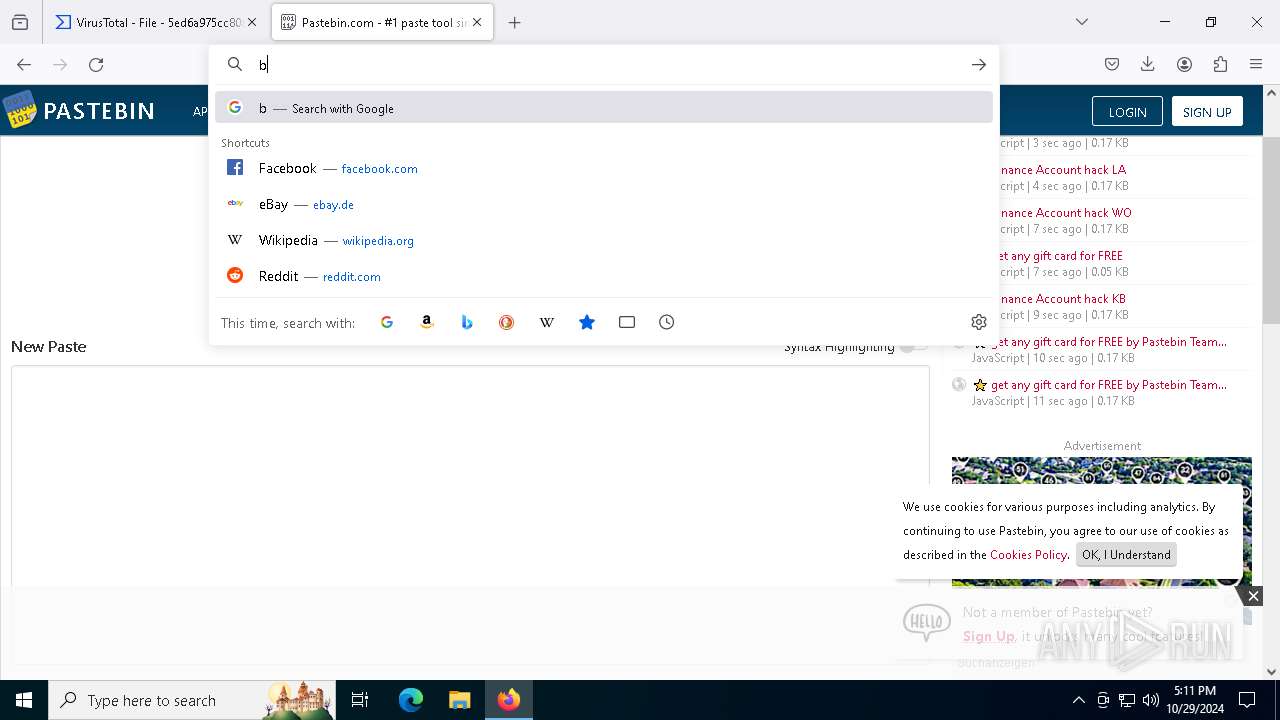Image resolution: width=1280 pixels, height=720 pixels.
Task: Open 'get any gift card for FREE' paste
Action: pos(1059,255)
